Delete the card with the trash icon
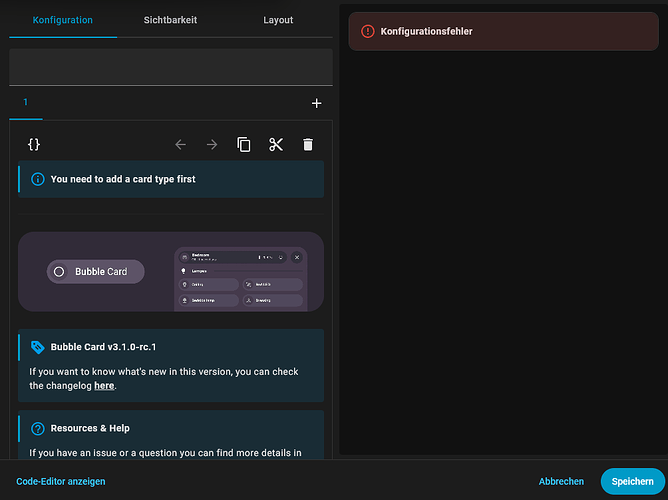 pos(308,144)
